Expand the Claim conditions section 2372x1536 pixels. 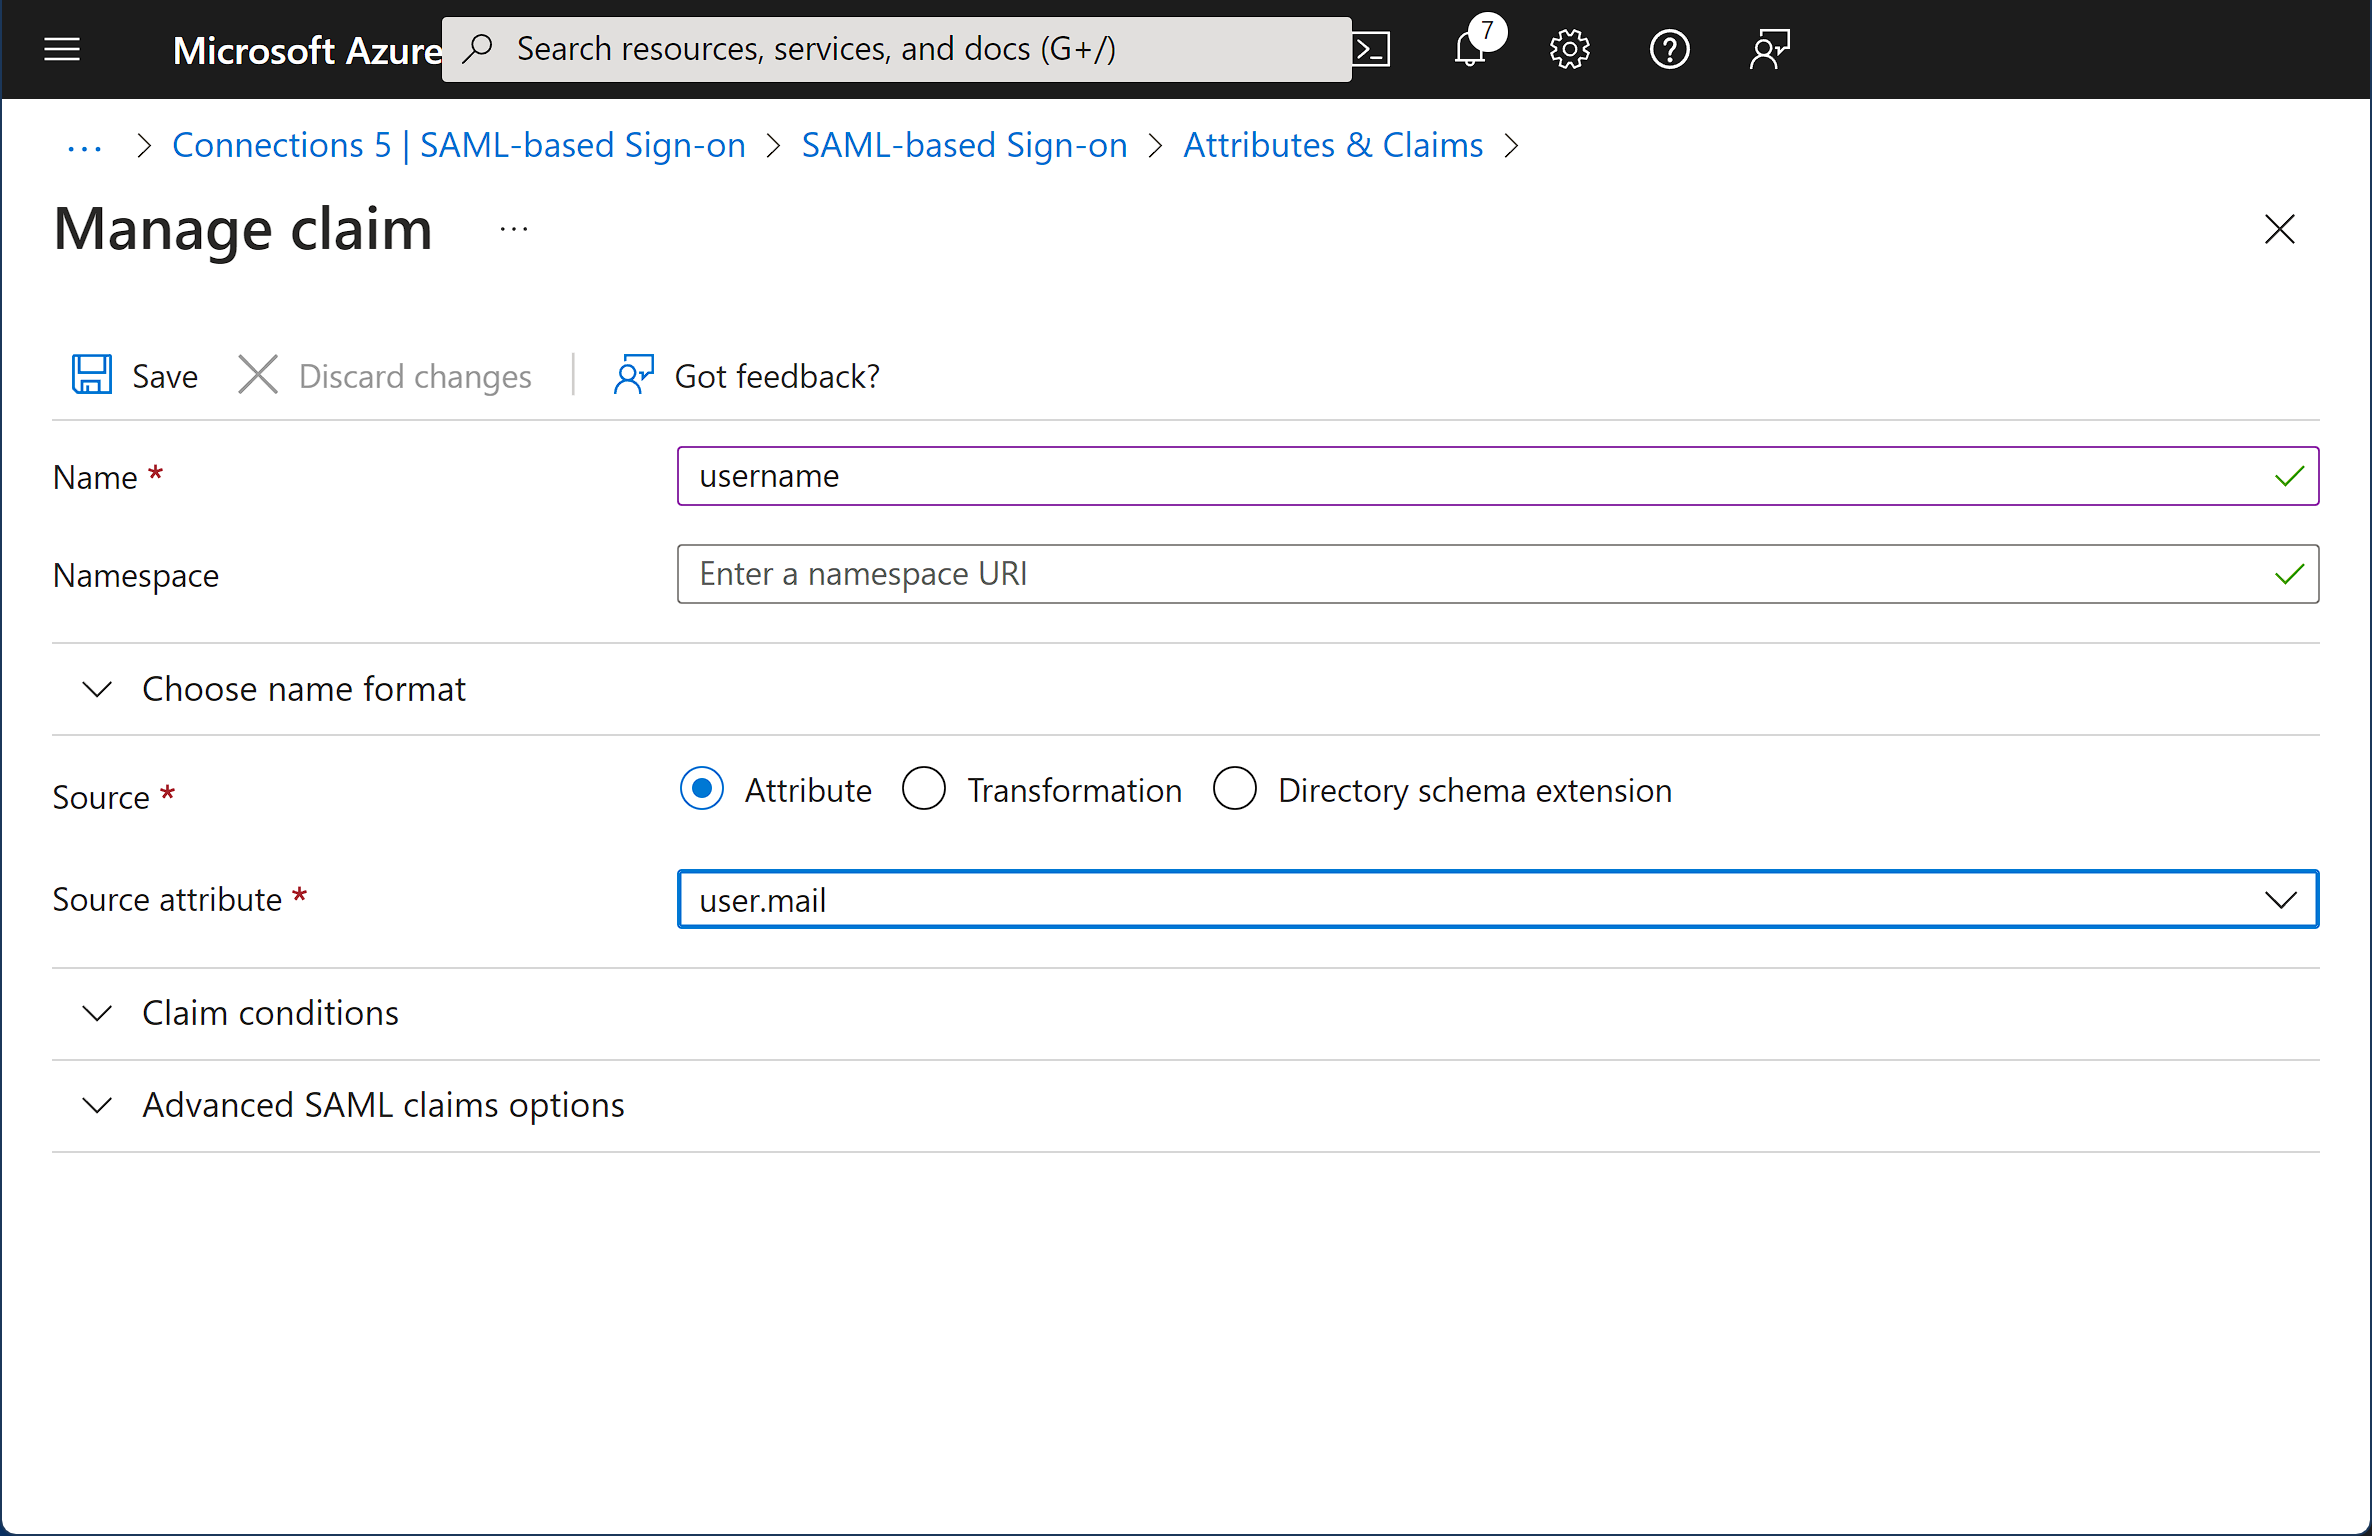pyautogui.click(x=97, y=1013)
